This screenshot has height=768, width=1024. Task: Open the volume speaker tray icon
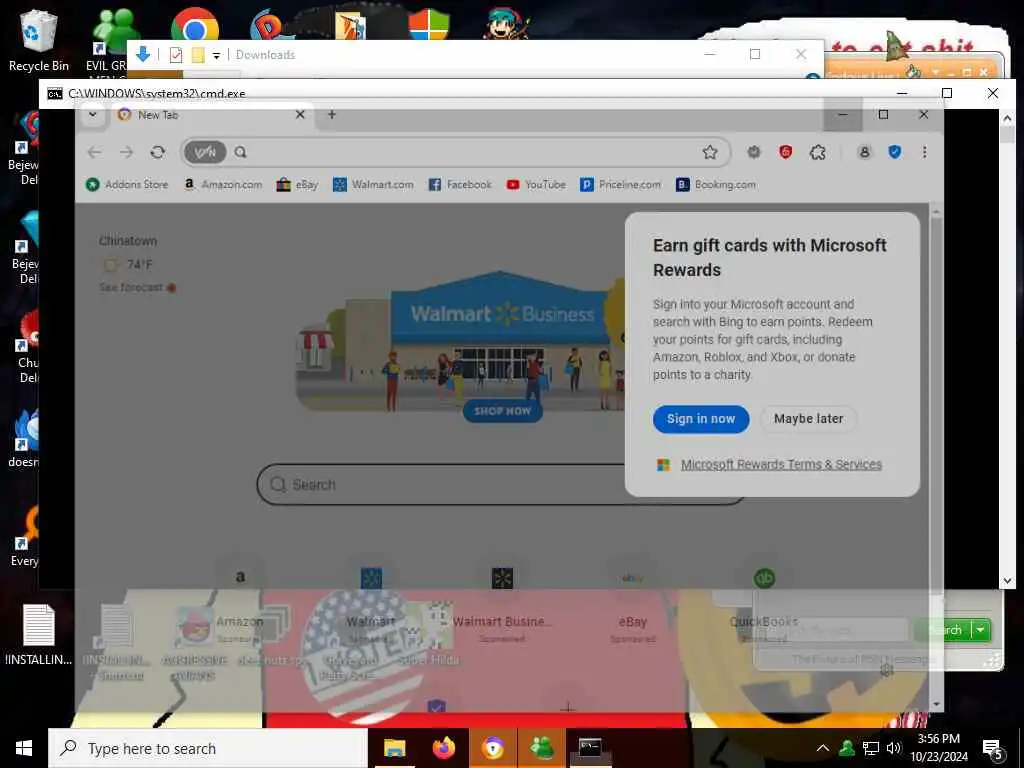pyautogui.click(x=893, y=748)
